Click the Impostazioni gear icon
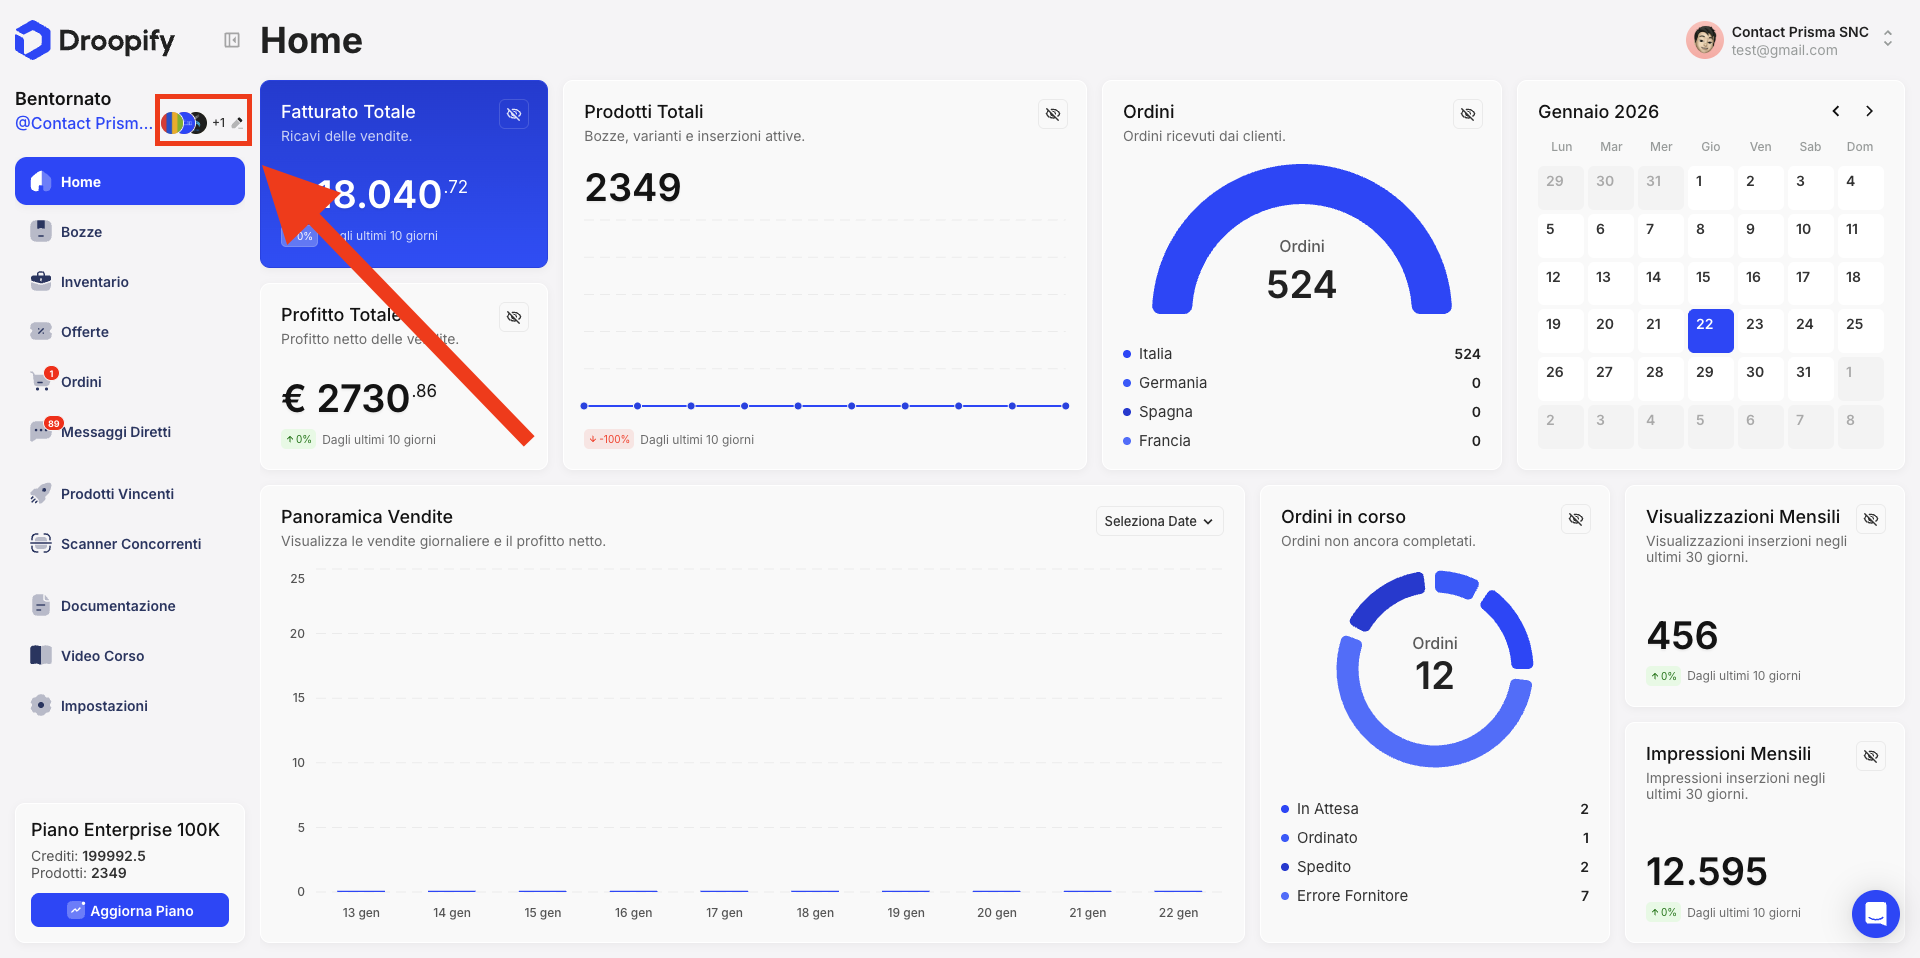 click(x=41, y=705)
